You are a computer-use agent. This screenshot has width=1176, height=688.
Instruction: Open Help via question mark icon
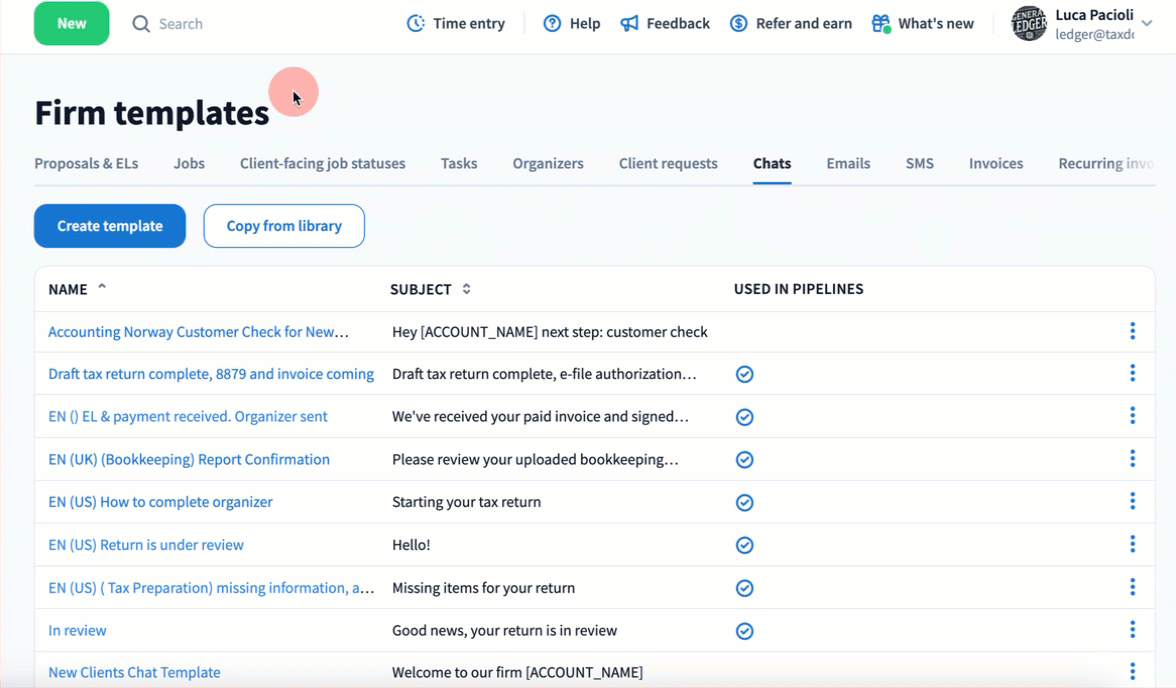coord(552,23)
